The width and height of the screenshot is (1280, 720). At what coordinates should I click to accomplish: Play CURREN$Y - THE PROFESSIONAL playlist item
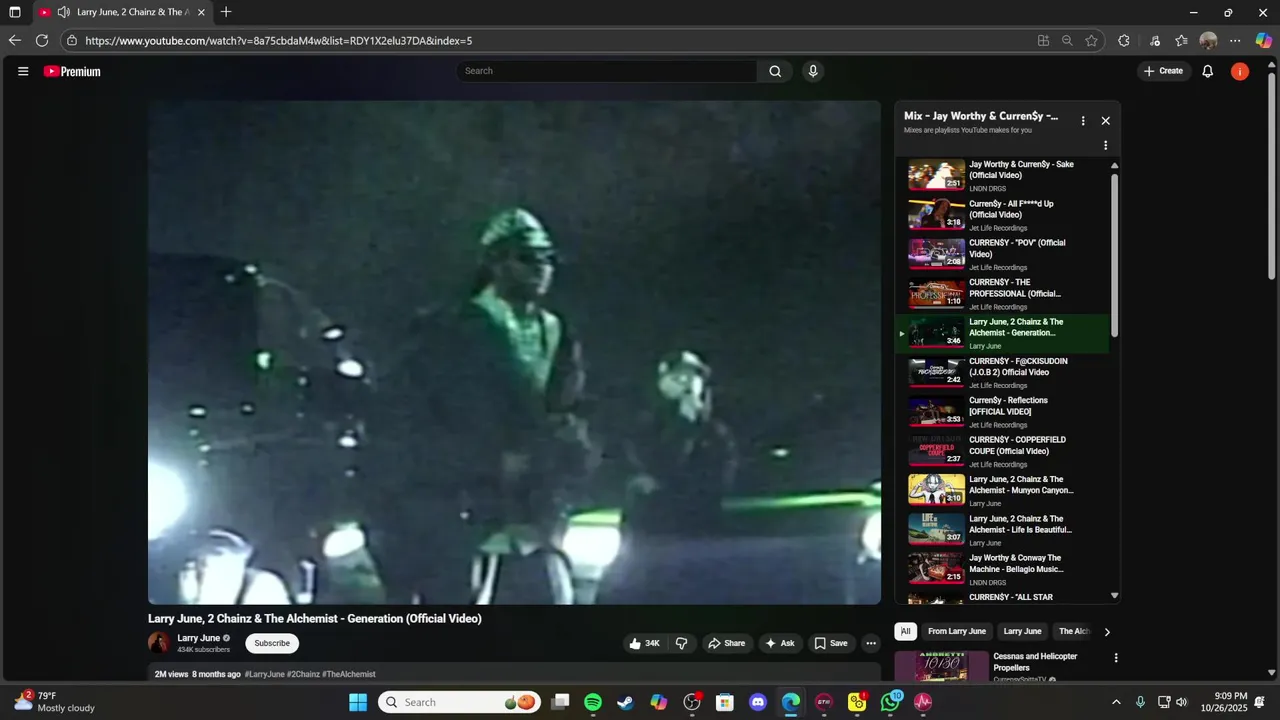pos(1003,293)
